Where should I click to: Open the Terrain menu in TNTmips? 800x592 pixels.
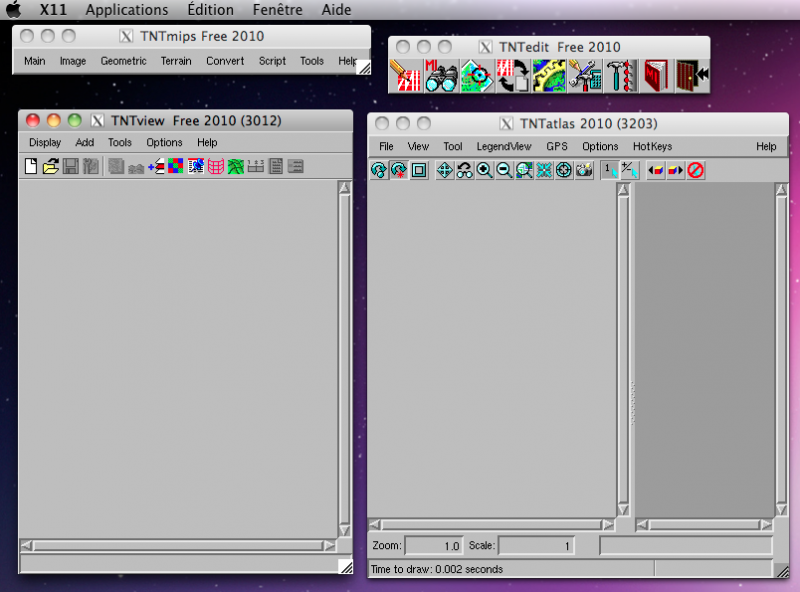coord(176,61)
